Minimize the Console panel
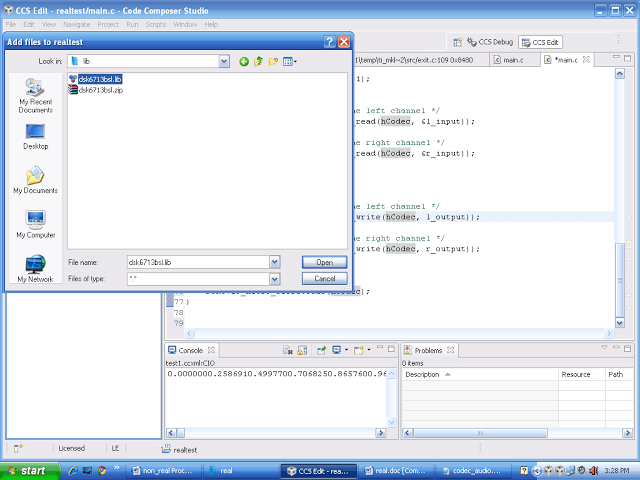This screenshot has height=480, width=640. 380,348
